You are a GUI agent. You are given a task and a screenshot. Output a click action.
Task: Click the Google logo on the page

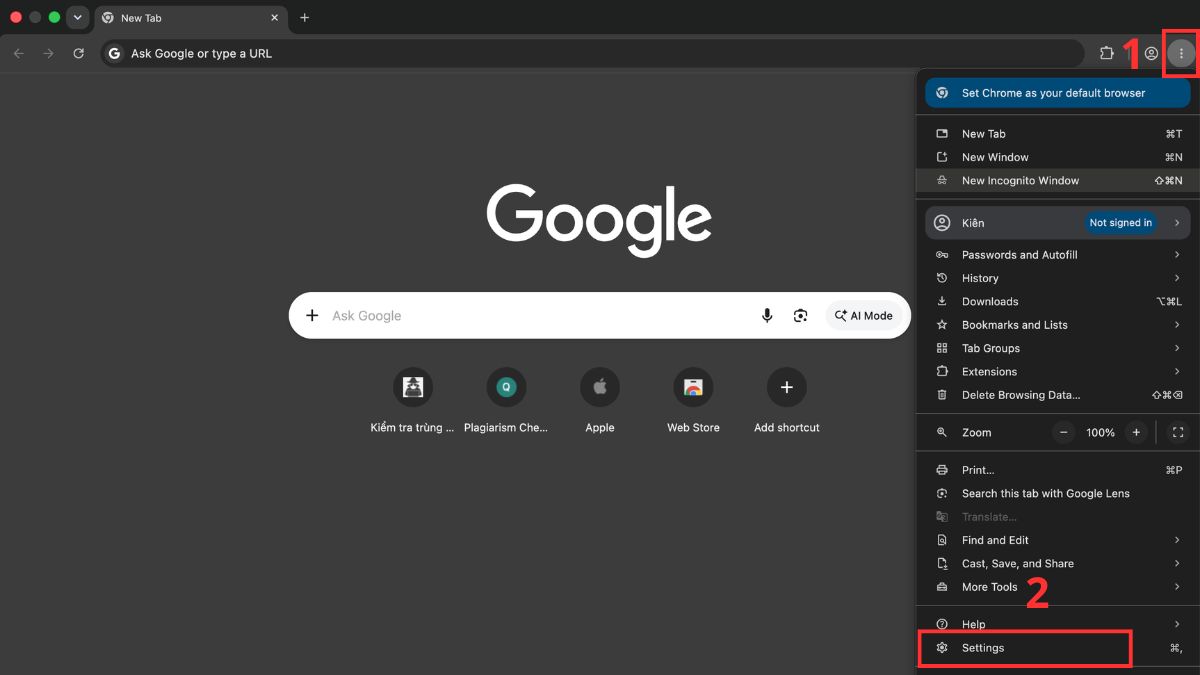coord(599,220)
